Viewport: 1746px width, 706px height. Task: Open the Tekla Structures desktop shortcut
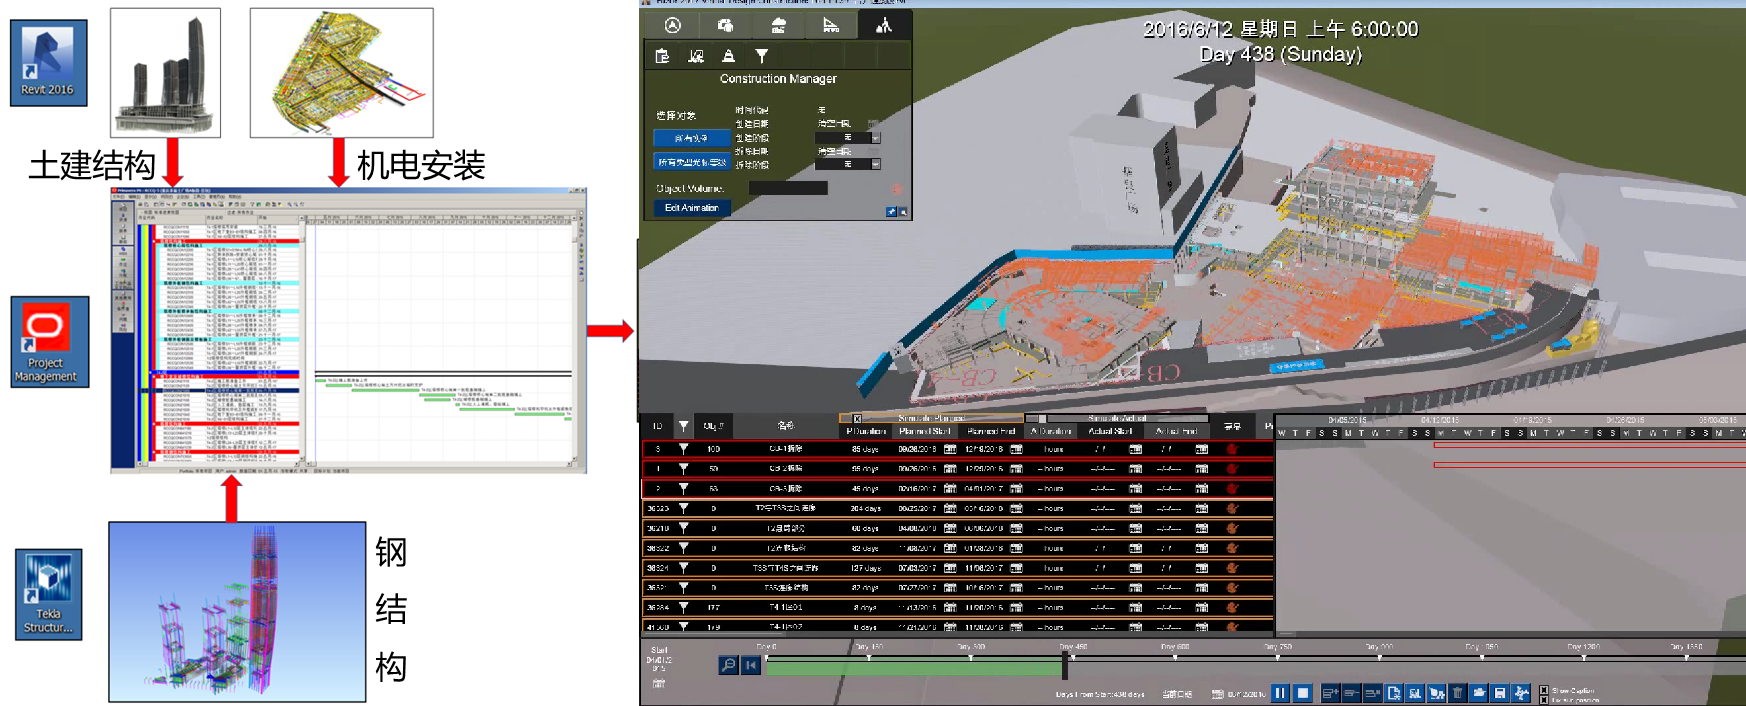[48, 594]
